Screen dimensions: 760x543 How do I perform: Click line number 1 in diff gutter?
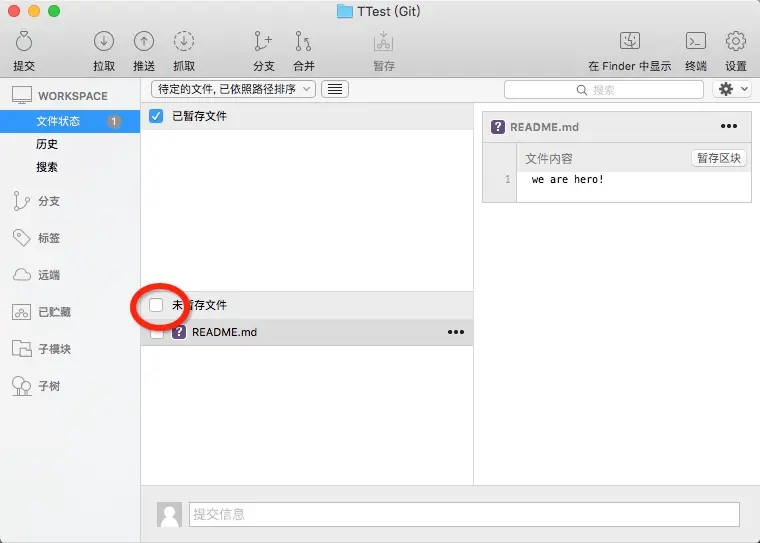click(507, 179)
